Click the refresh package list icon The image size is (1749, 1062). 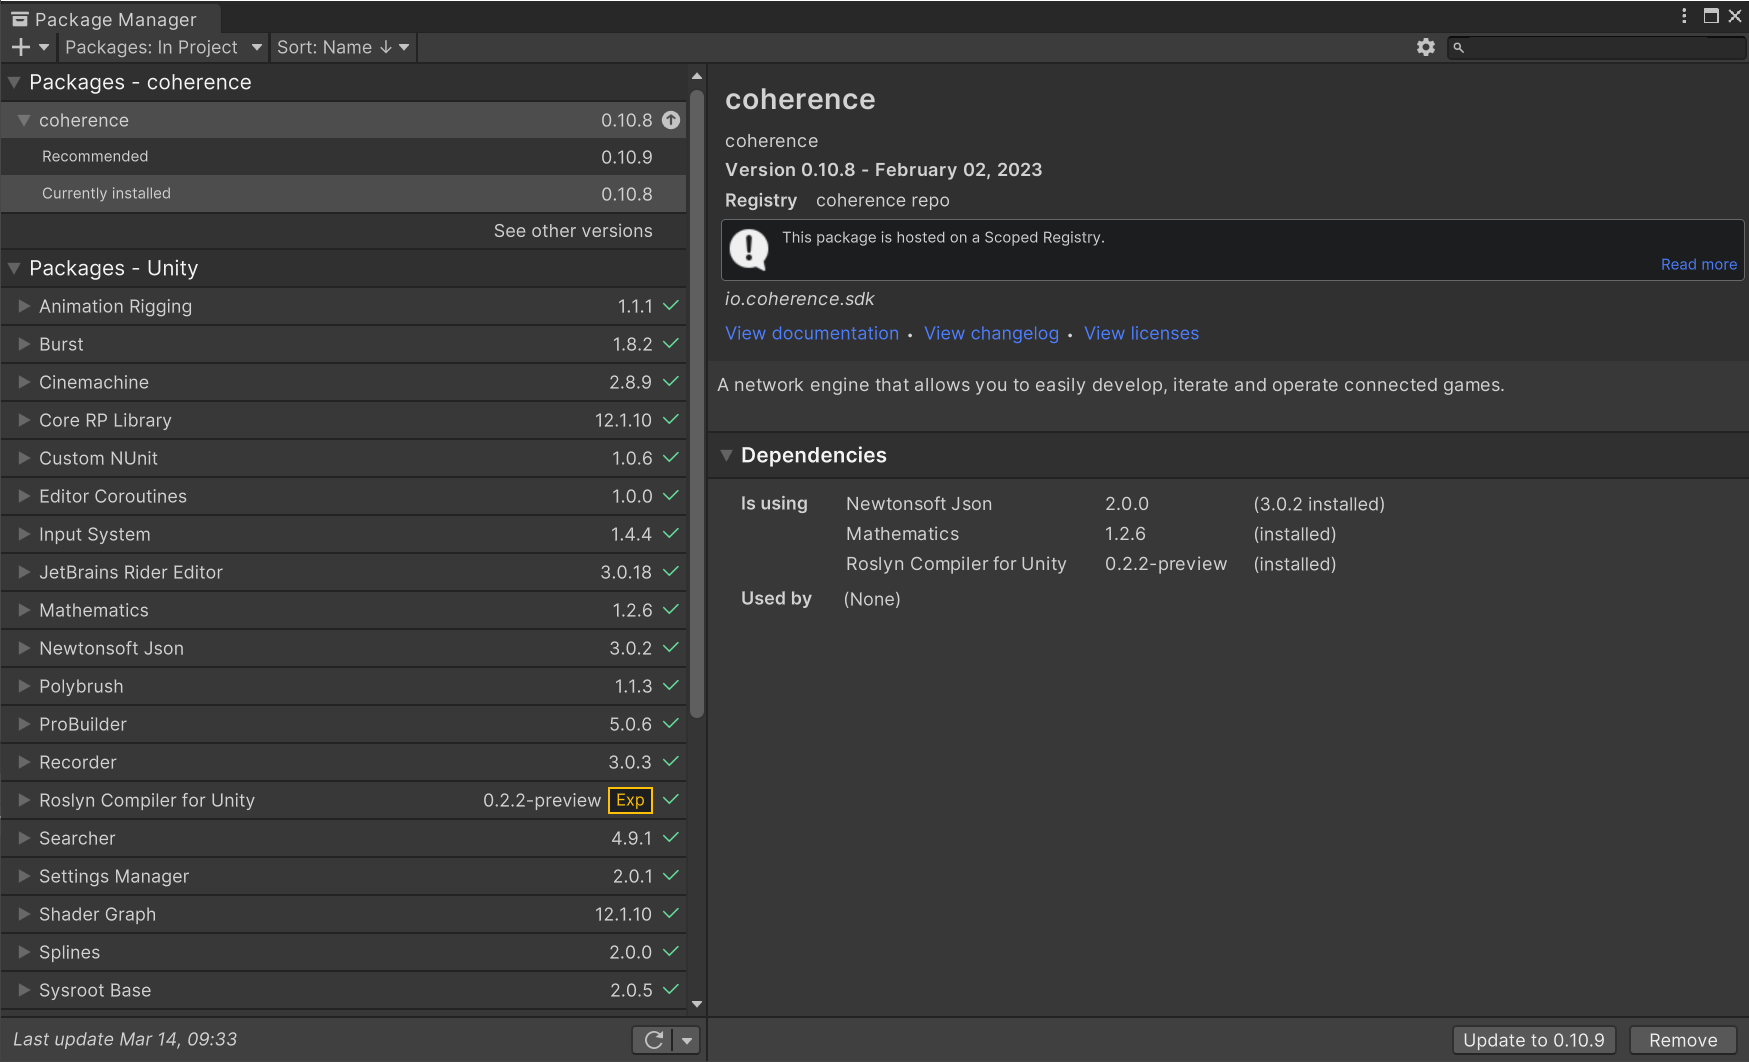point(654,1040)
